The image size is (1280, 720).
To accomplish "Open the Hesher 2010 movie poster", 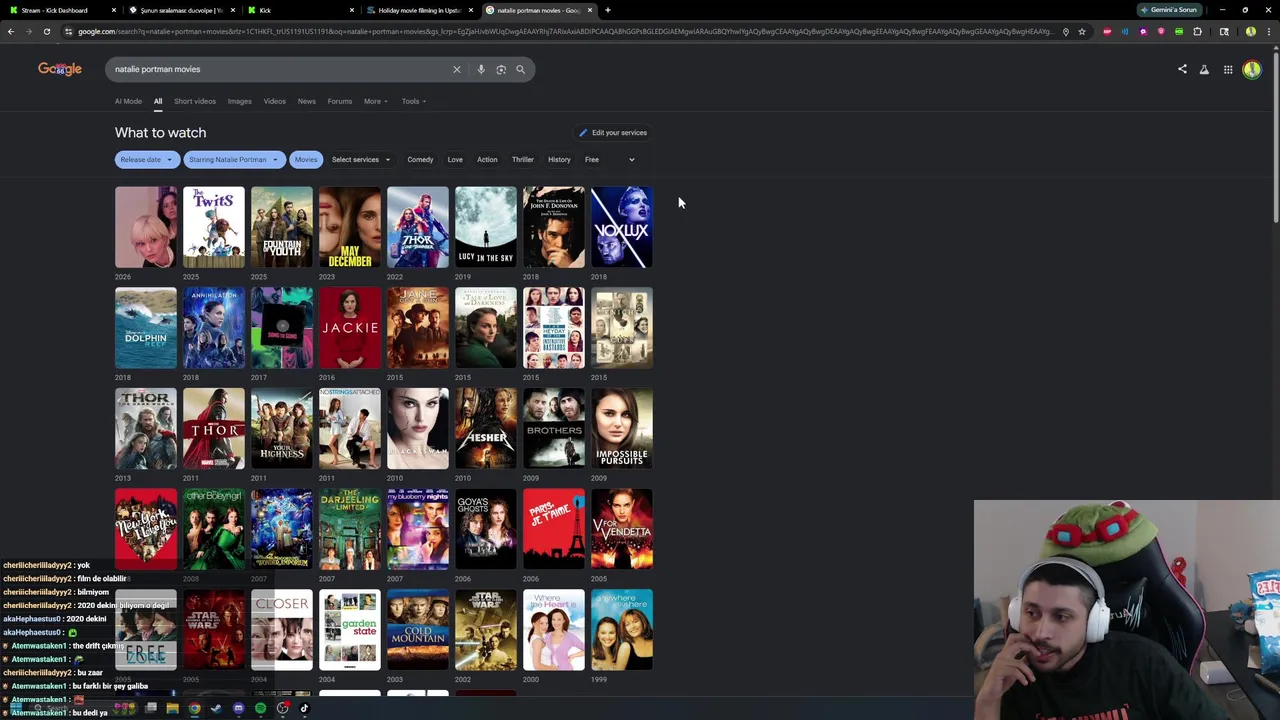I will click(x=486, y=428).
